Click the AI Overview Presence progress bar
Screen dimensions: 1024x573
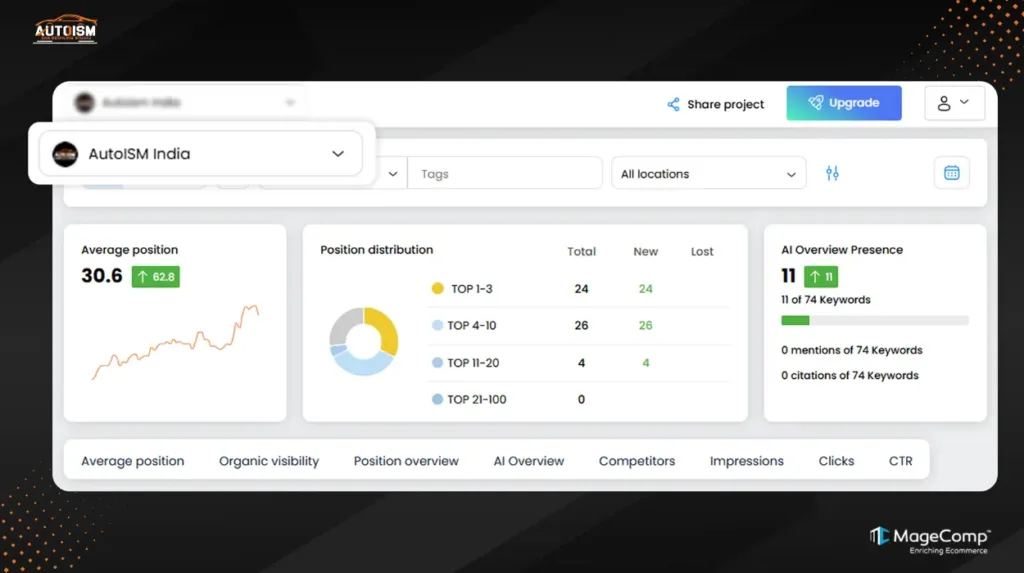pyautogui.click(x=874, y=321)
